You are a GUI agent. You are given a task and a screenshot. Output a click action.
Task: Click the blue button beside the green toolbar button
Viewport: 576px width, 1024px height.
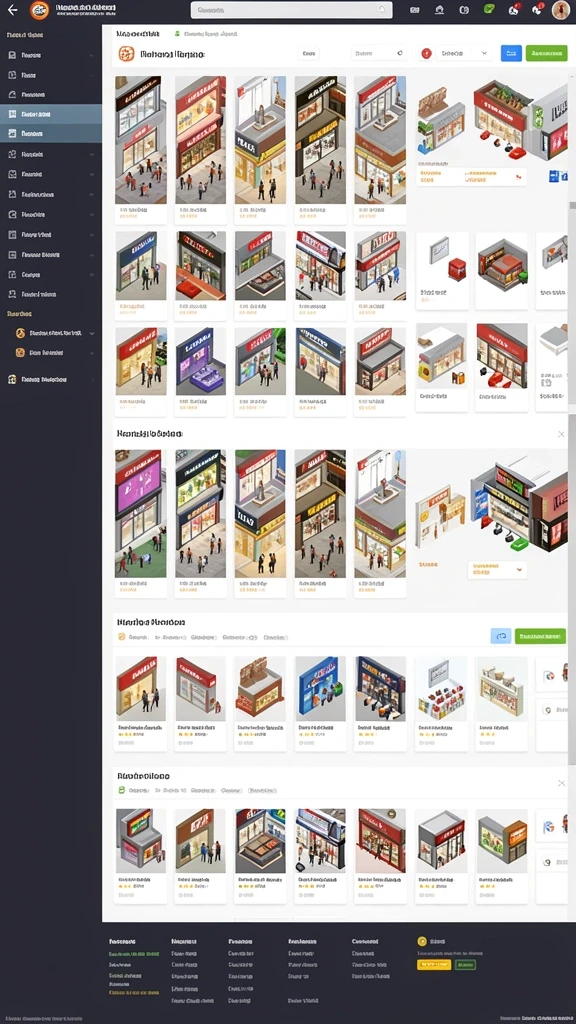511,54
